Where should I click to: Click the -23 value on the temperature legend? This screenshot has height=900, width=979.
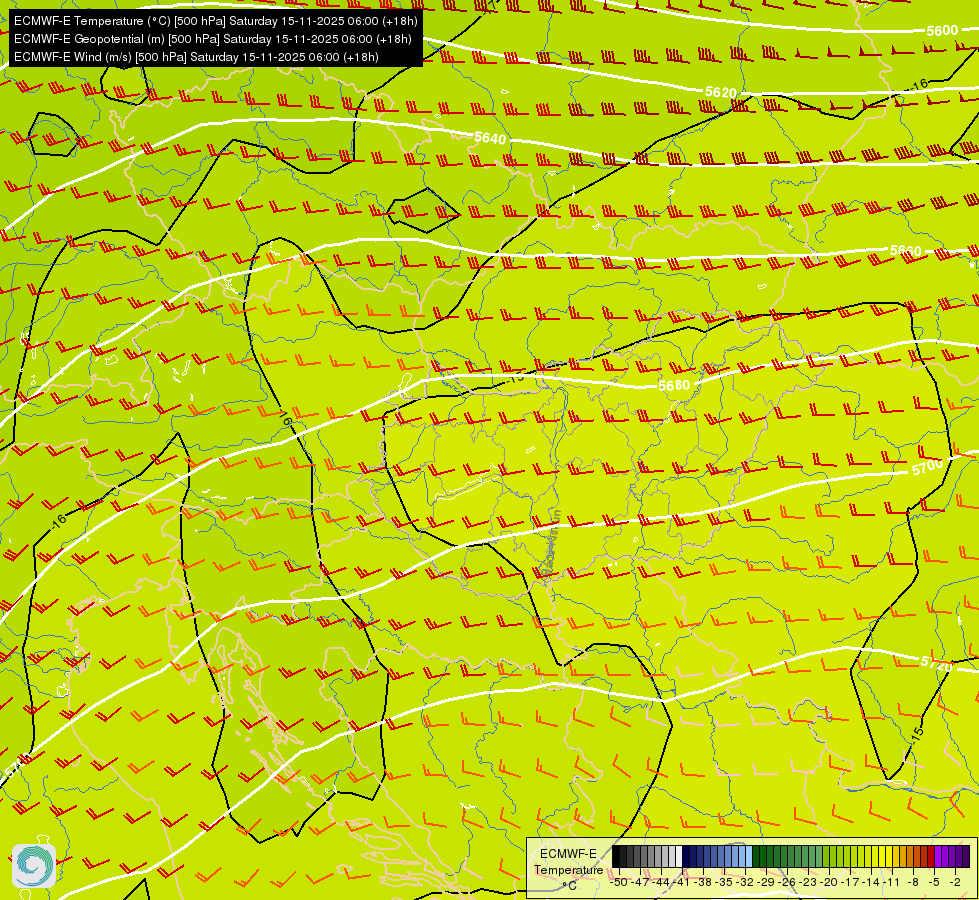(809, 882)
